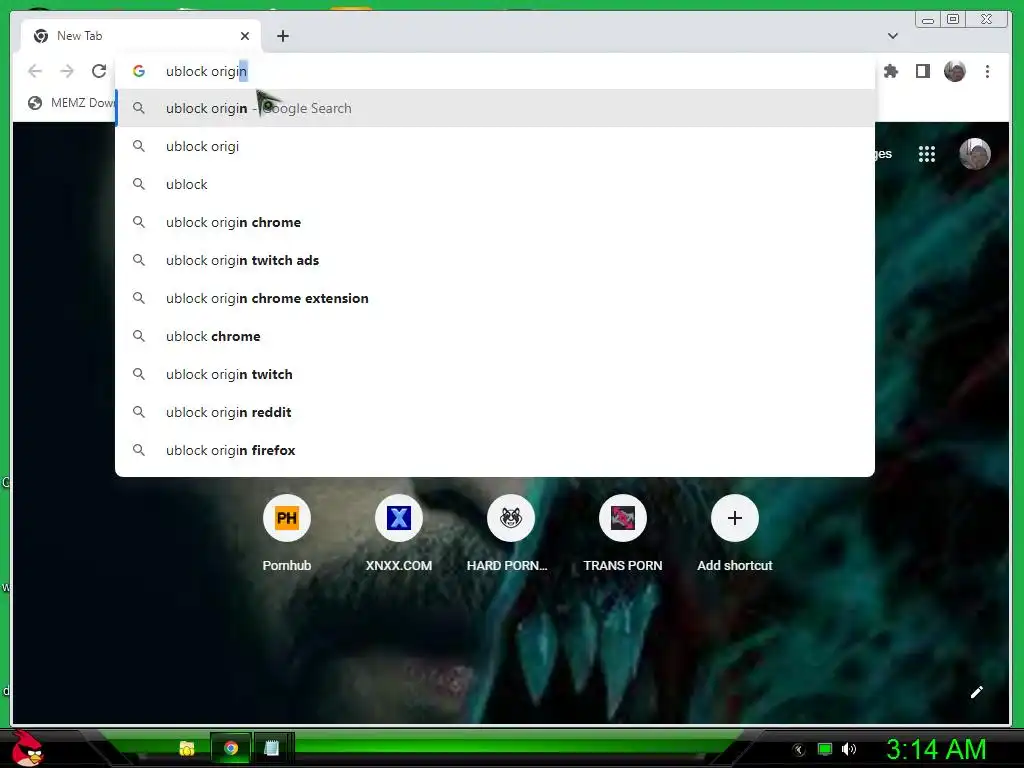Select the 'ublock origi' suggestion
Screen dimensions: 1024x768
(495, 146)
